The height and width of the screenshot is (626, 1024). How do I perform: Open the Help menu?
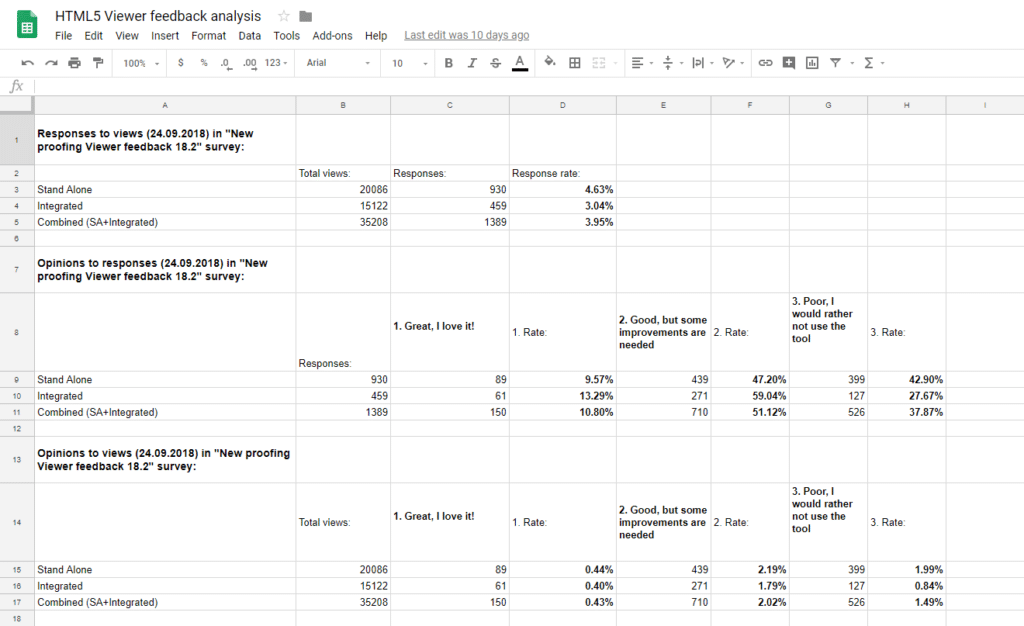pyautogui.click(x=376, y=36)
